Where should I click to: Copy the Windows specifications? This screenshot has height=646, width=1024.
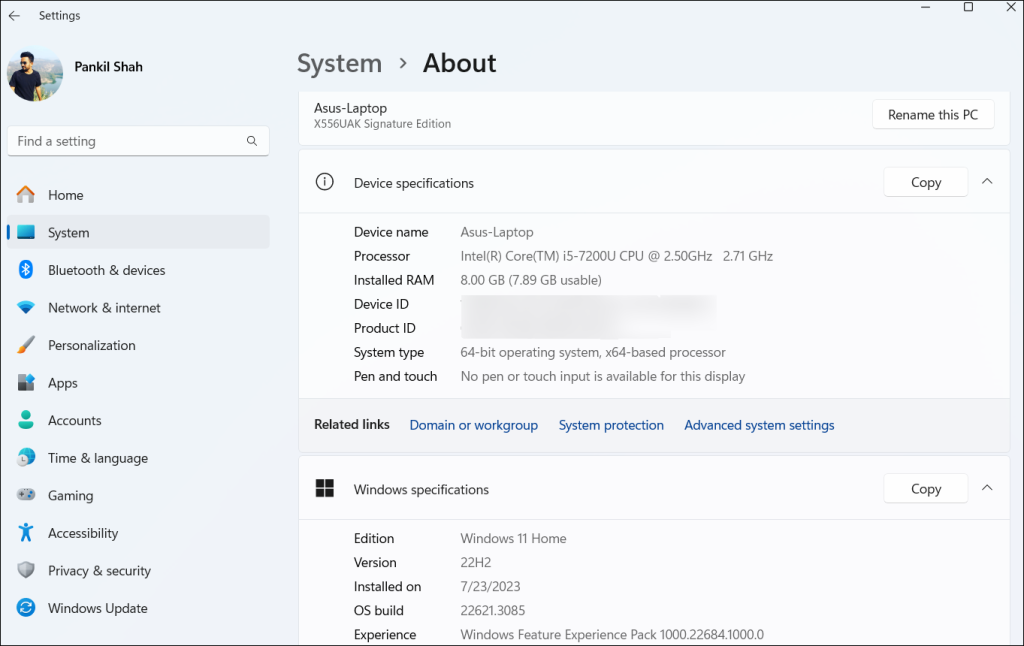[925, 489]
